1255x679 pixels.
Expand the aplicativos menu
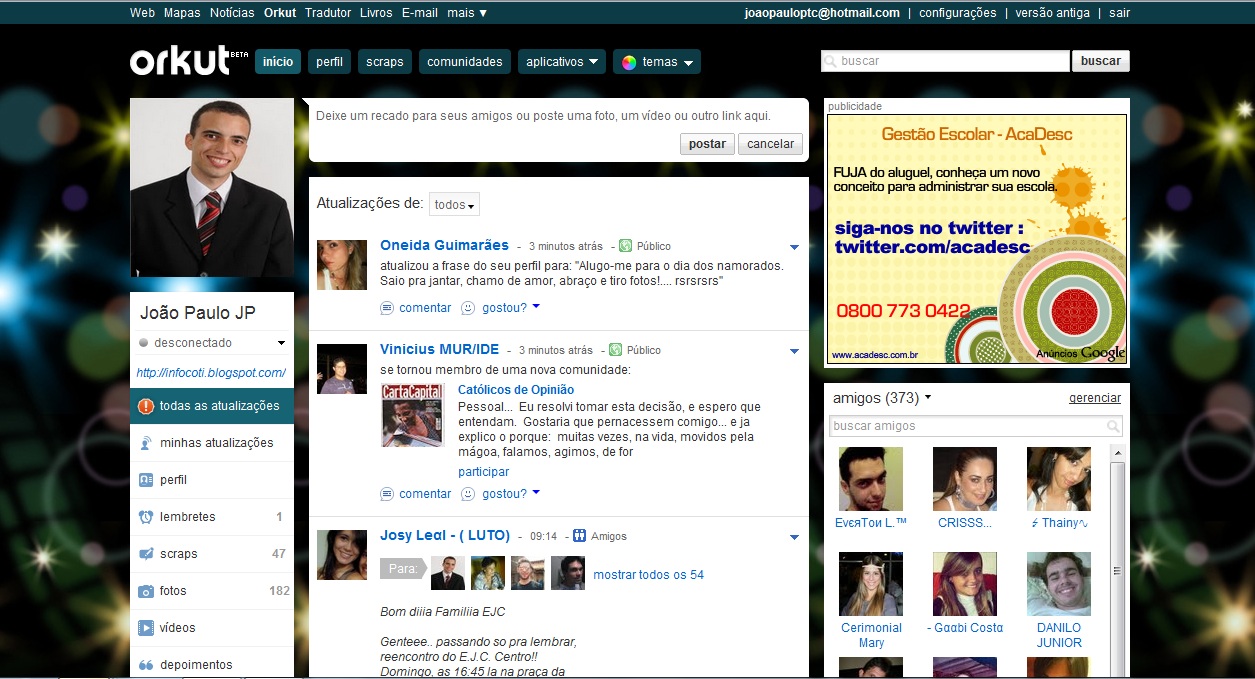tap(562, 62)
